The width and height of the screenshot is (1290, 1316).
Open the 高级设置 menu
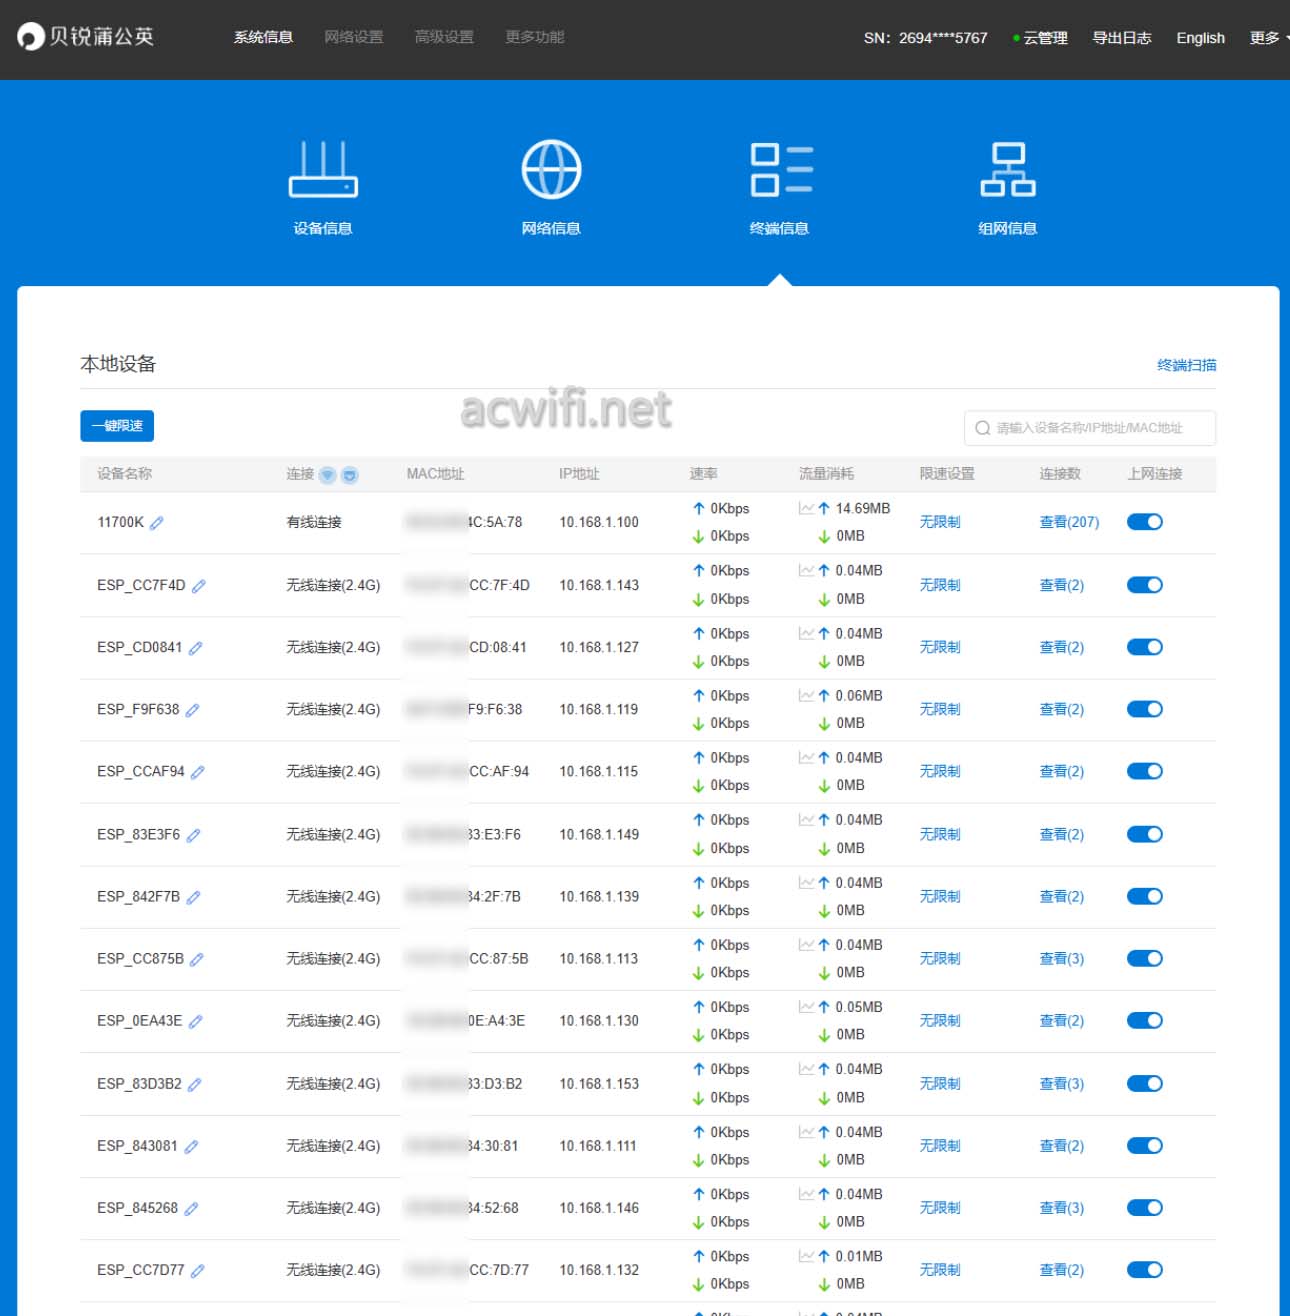coord(444,37)
